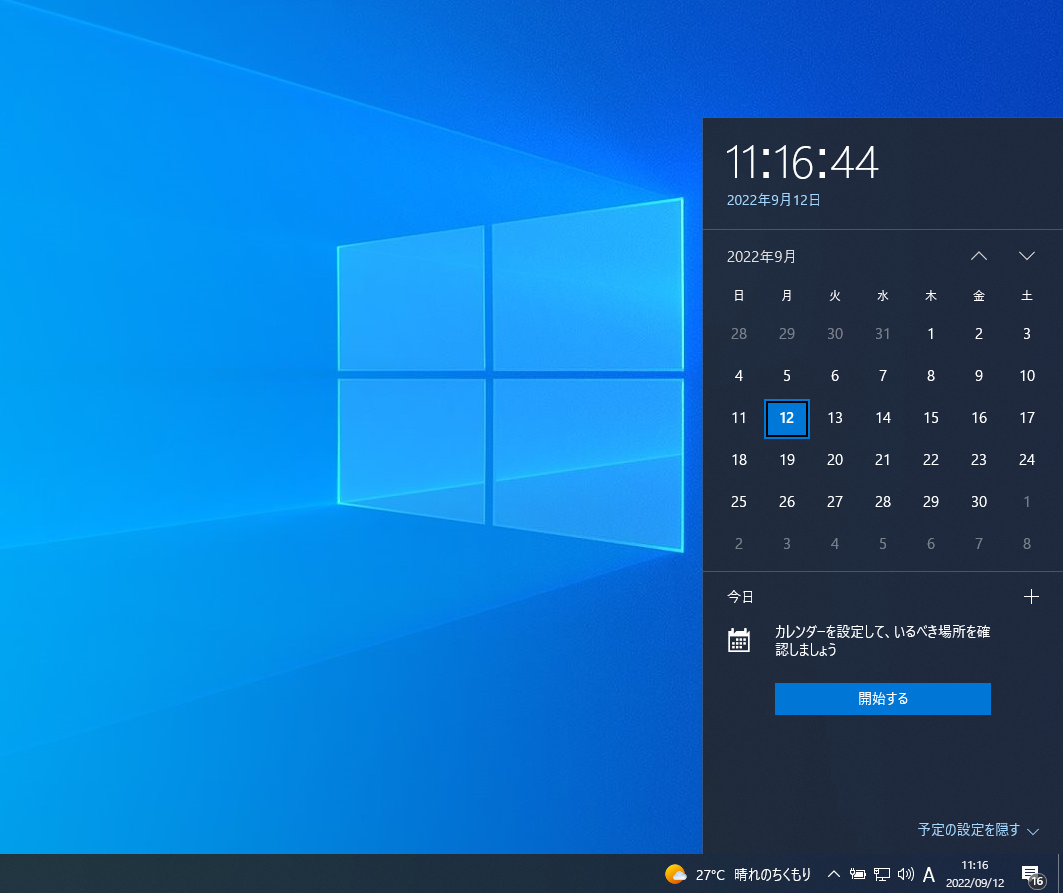Select the greyed-out October 8 date

point(1027,544)
